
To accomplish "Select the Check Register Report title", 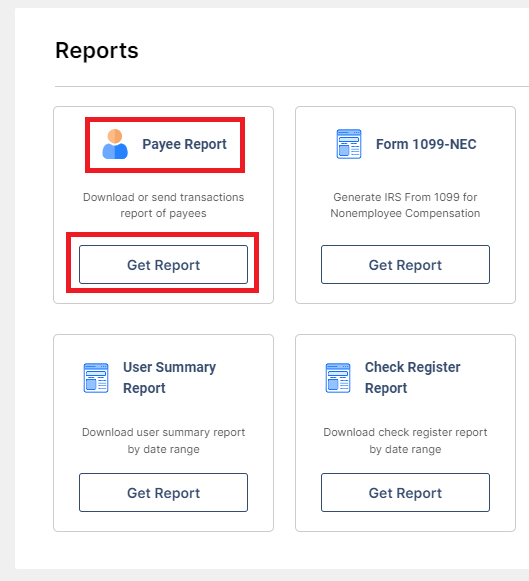I will pyautogui.click(x=412, y=378).
